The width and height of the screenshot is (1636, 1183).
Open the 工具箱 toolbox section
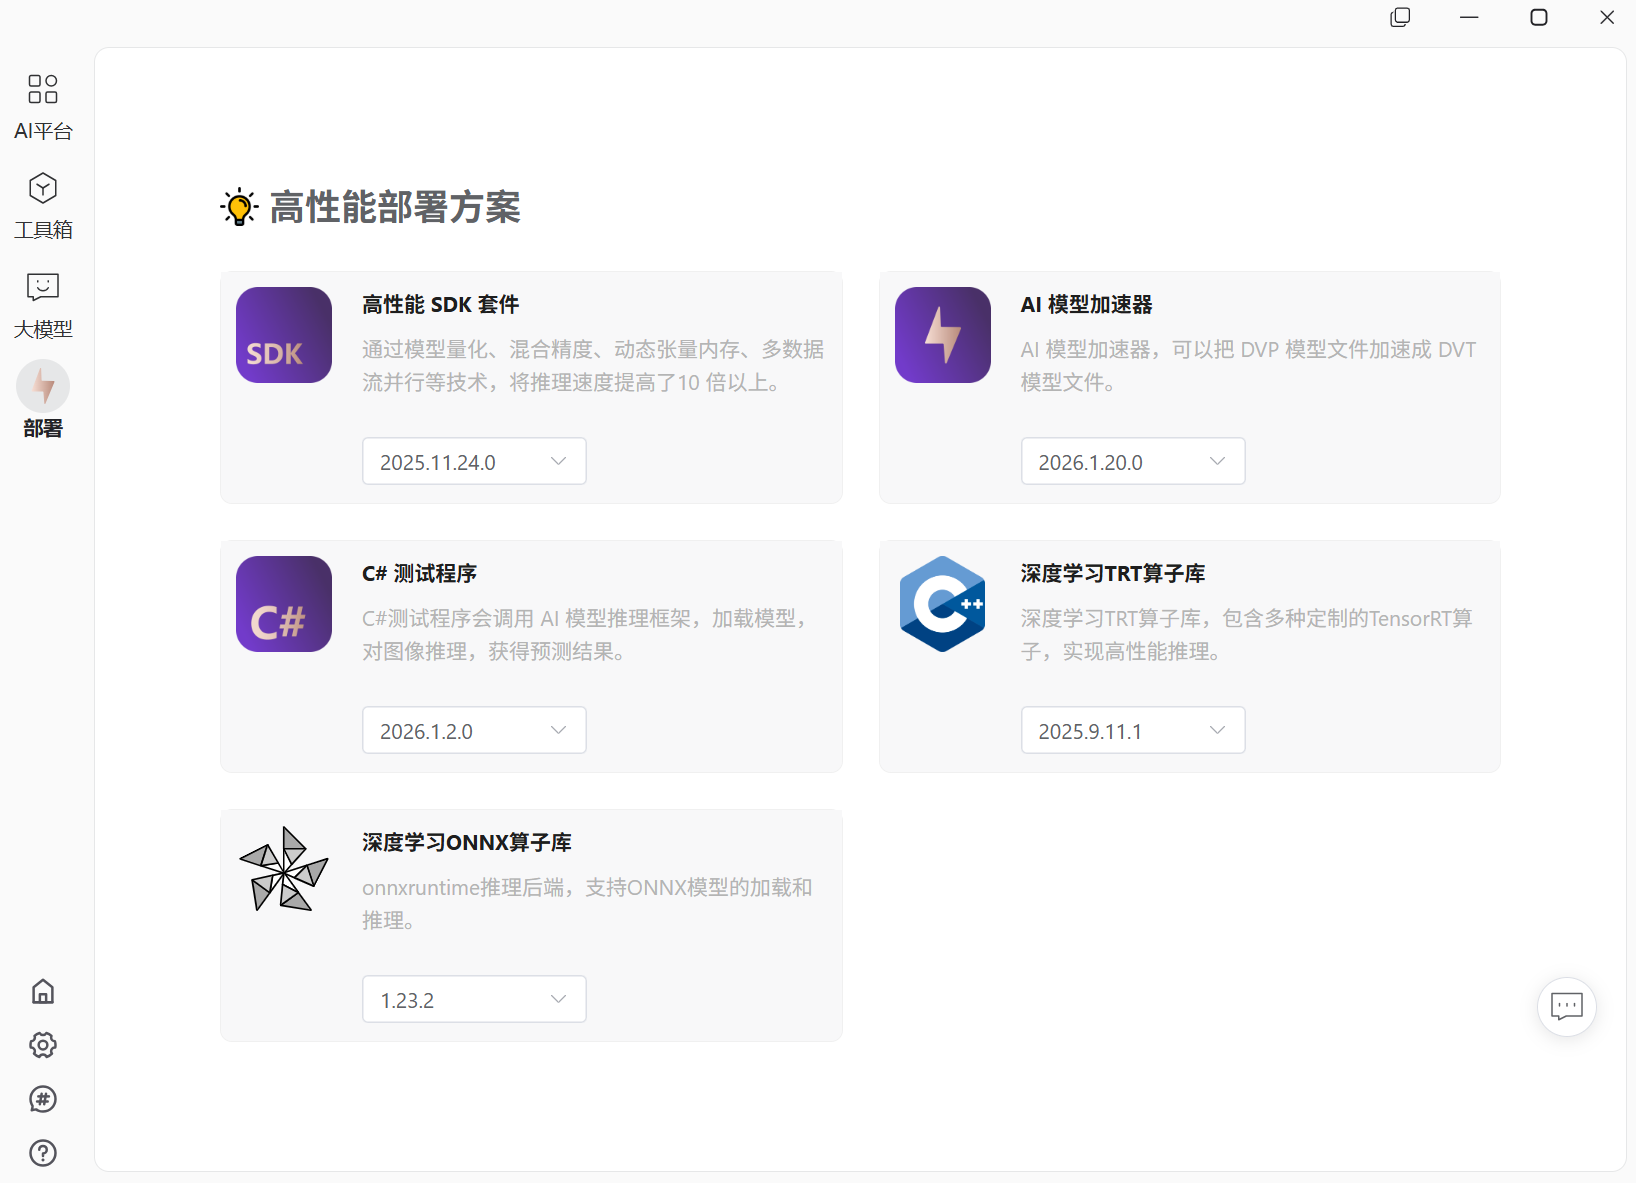click(43, 205)
